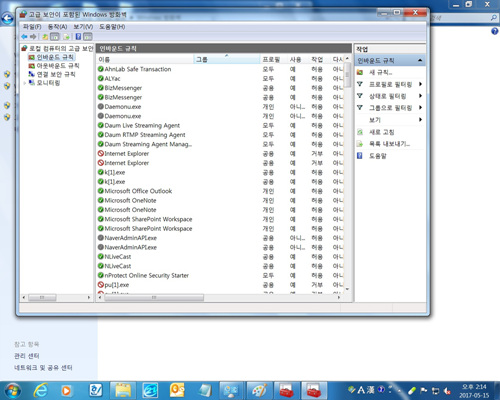Sort by the 그룹 column header
Image resolution: width=500 pixels, height=400 pixels.
[x=227, y=59]
